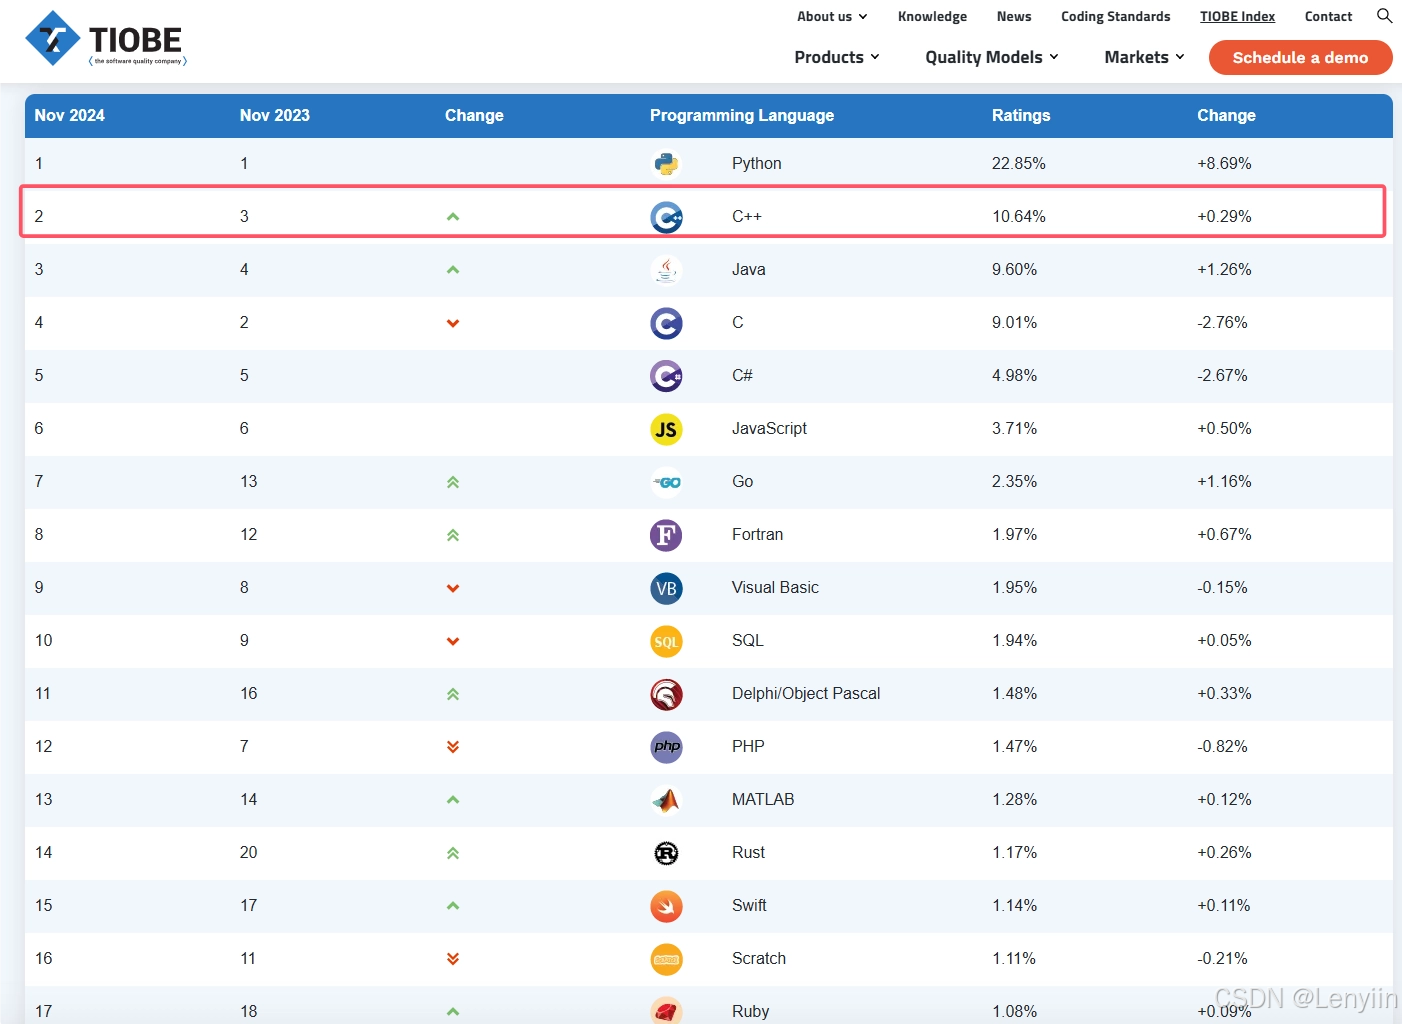This screenshot has width=1402, height=1024.
Task: Click the C language icon
Action: [666, 323]
